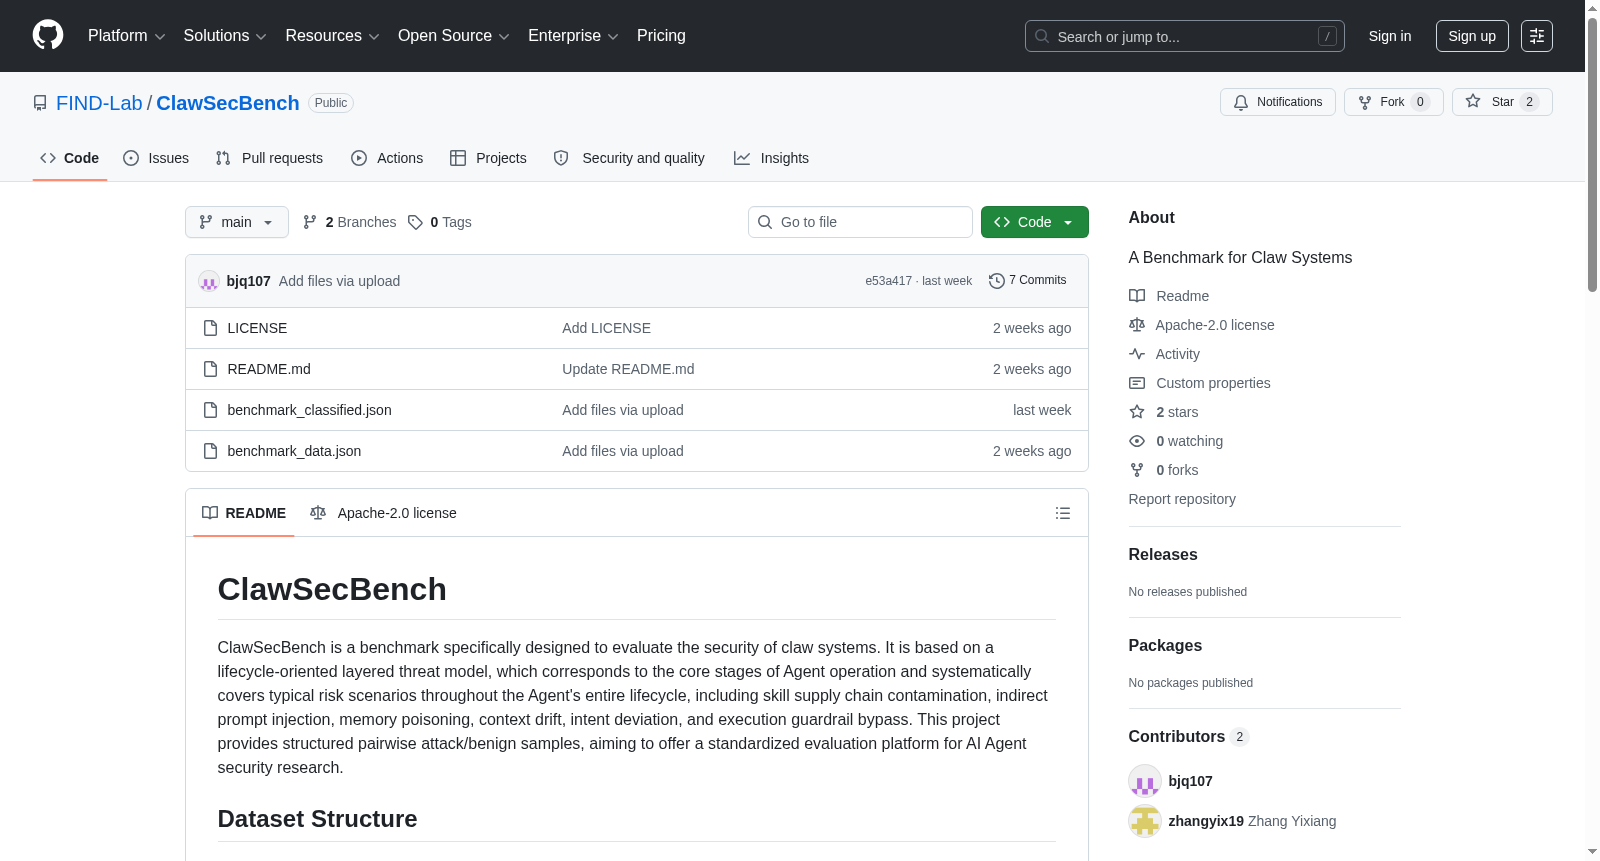Click the magnifier icon in Go to file
1600x861 pixels.
tap(765, 222)
